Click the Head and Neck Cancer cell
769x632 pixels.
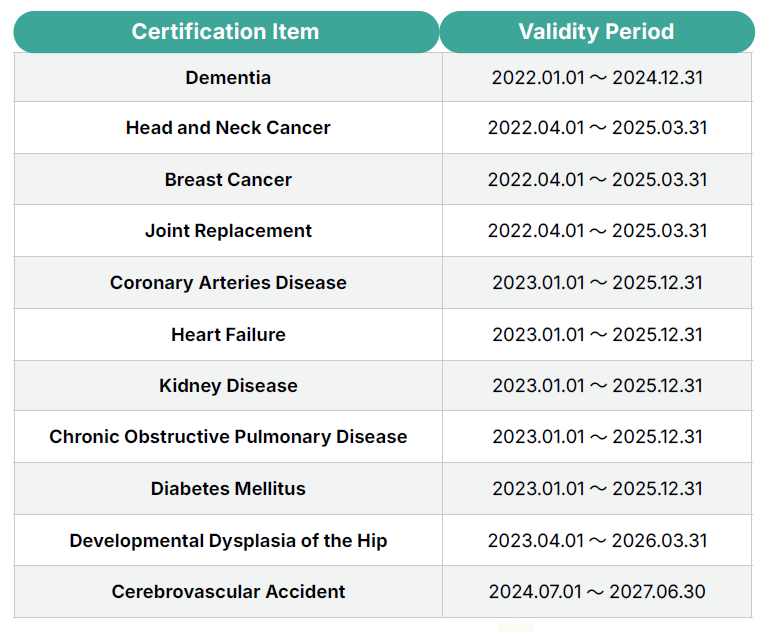click(228, 128)
